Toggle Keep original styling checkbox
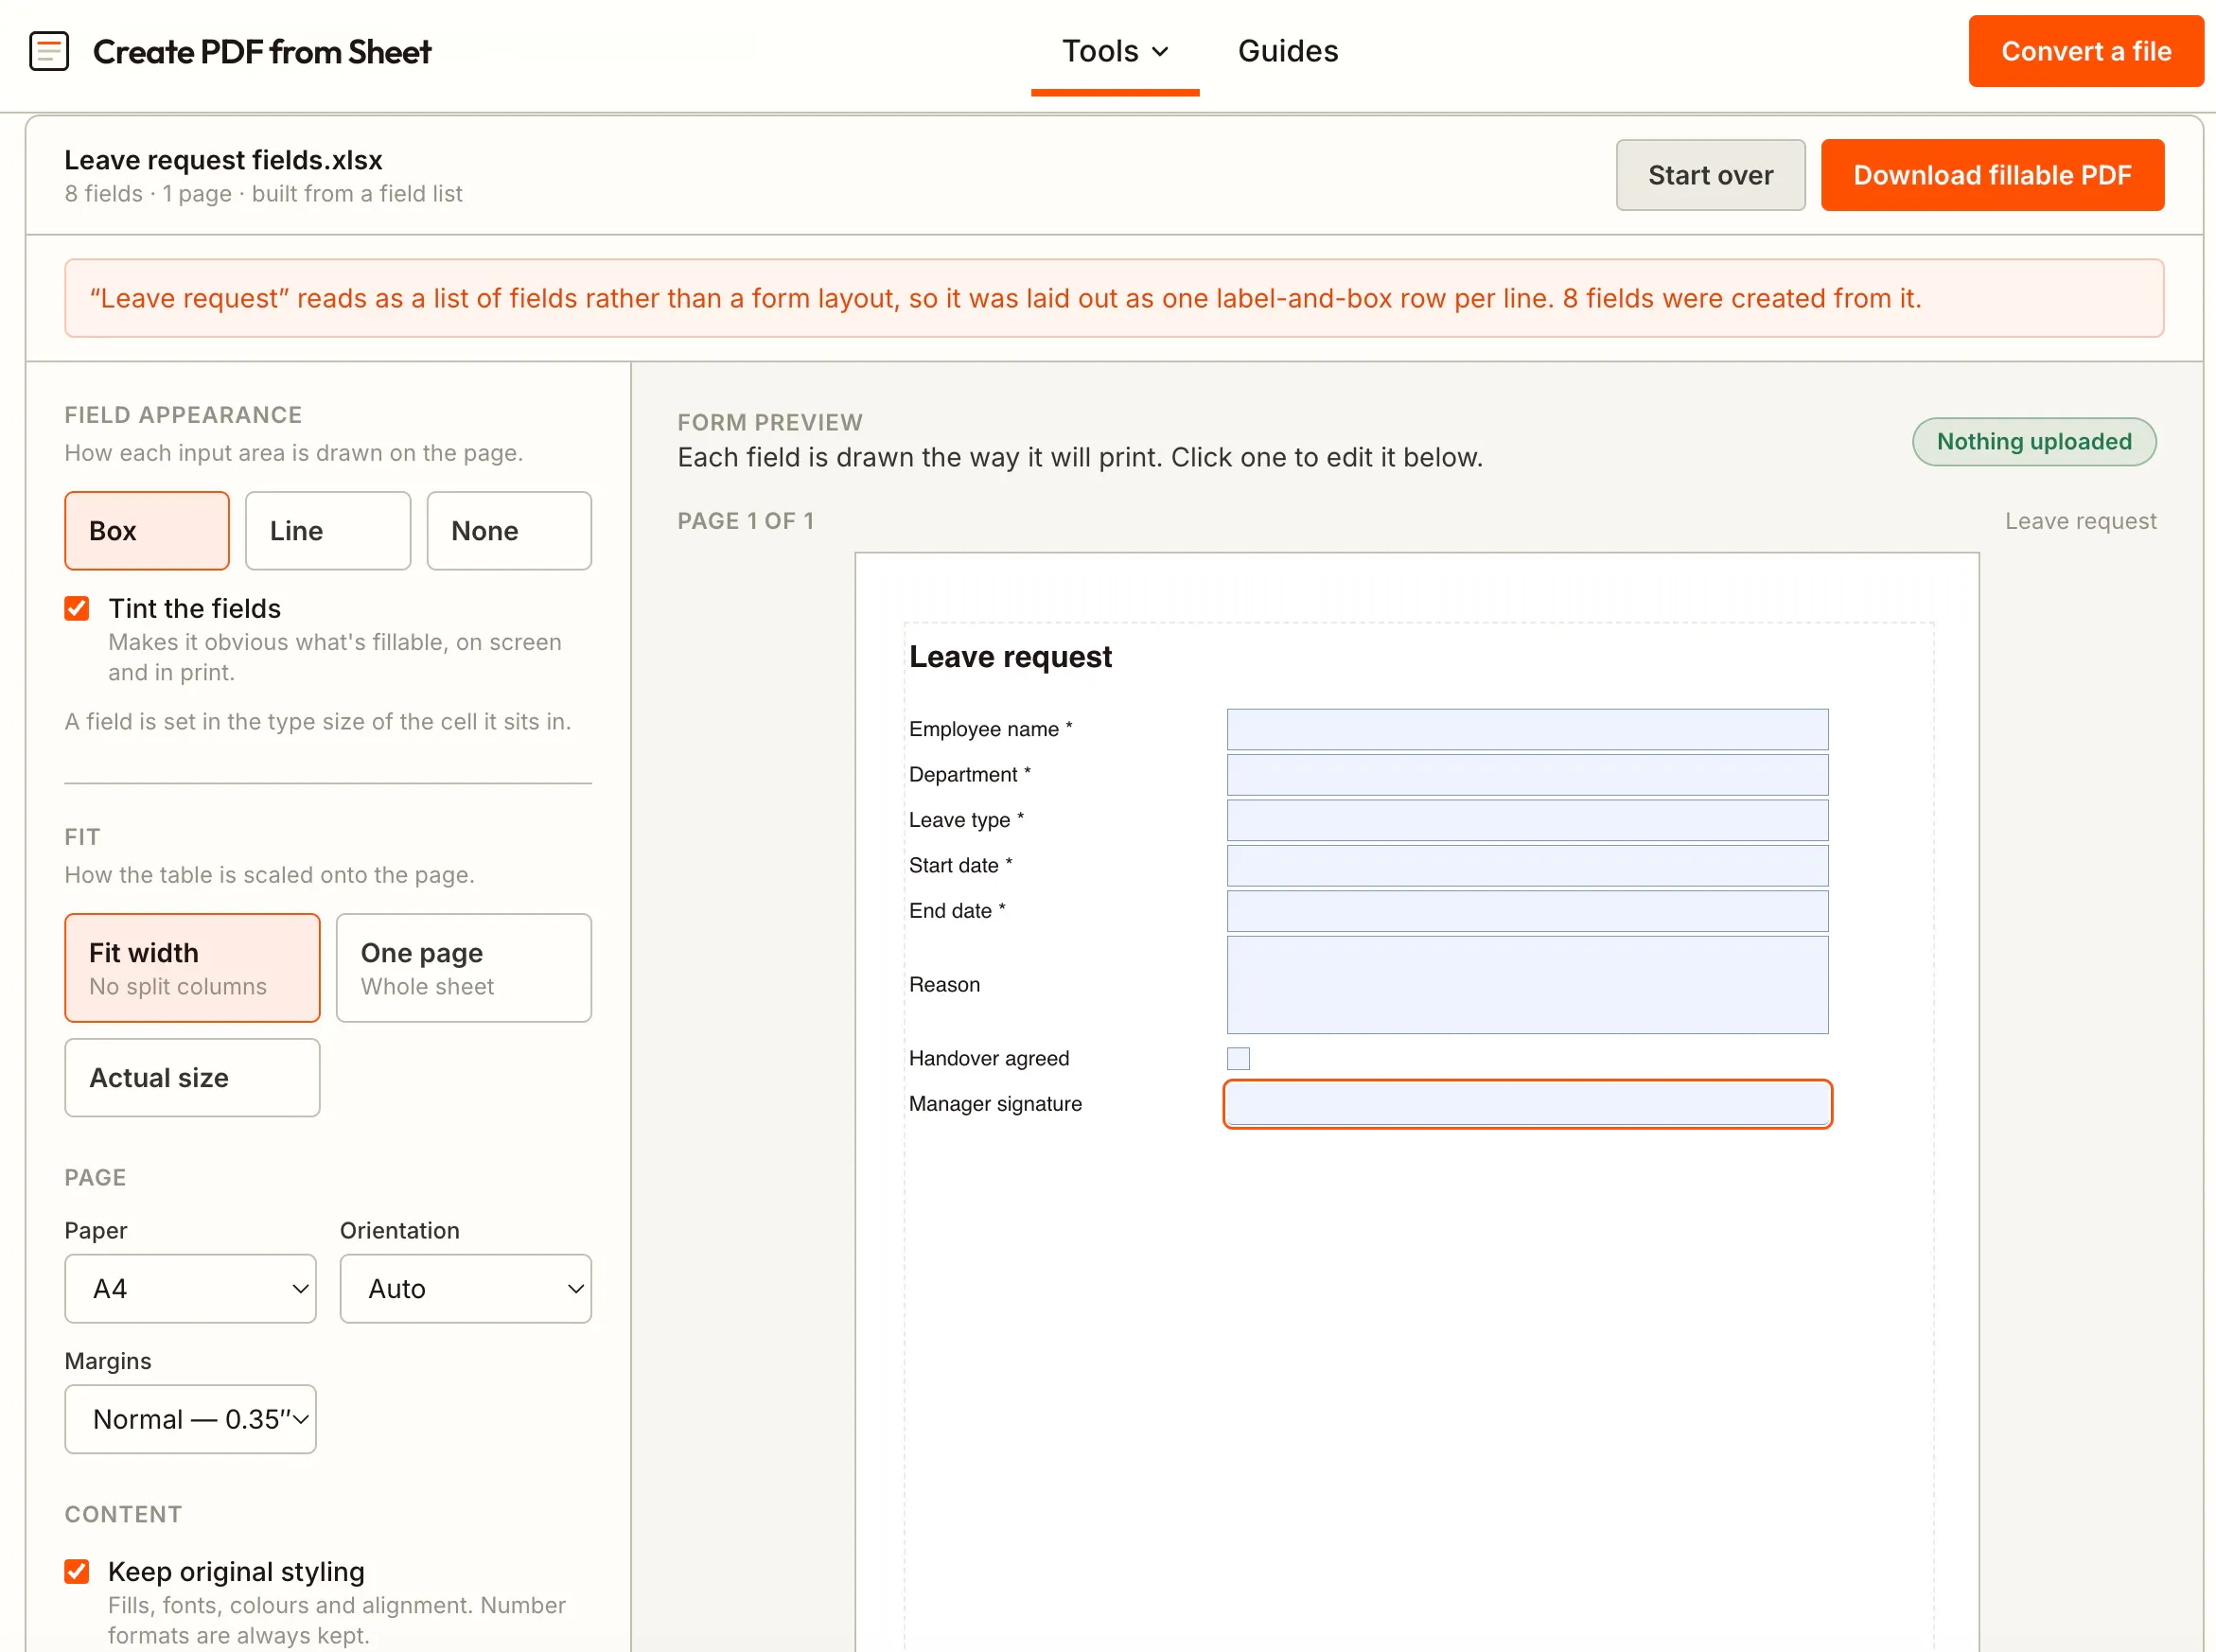This screenshot has width=2216, height=1652. [x=77, y=1571]
